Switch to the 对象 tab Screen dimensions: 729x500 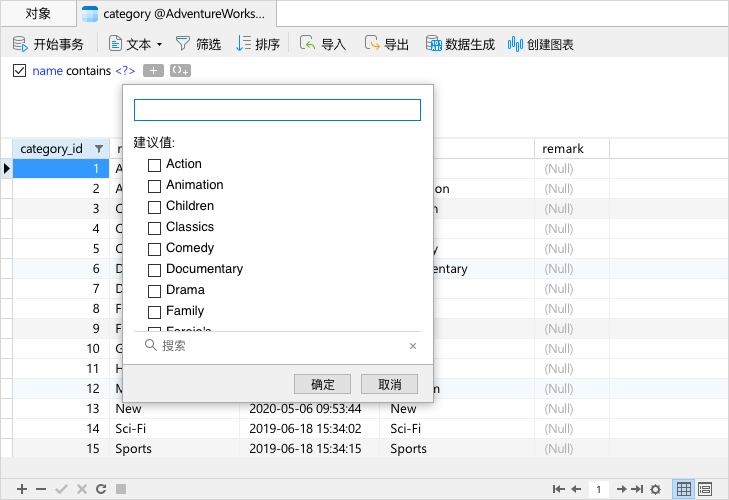coord(38,14)
